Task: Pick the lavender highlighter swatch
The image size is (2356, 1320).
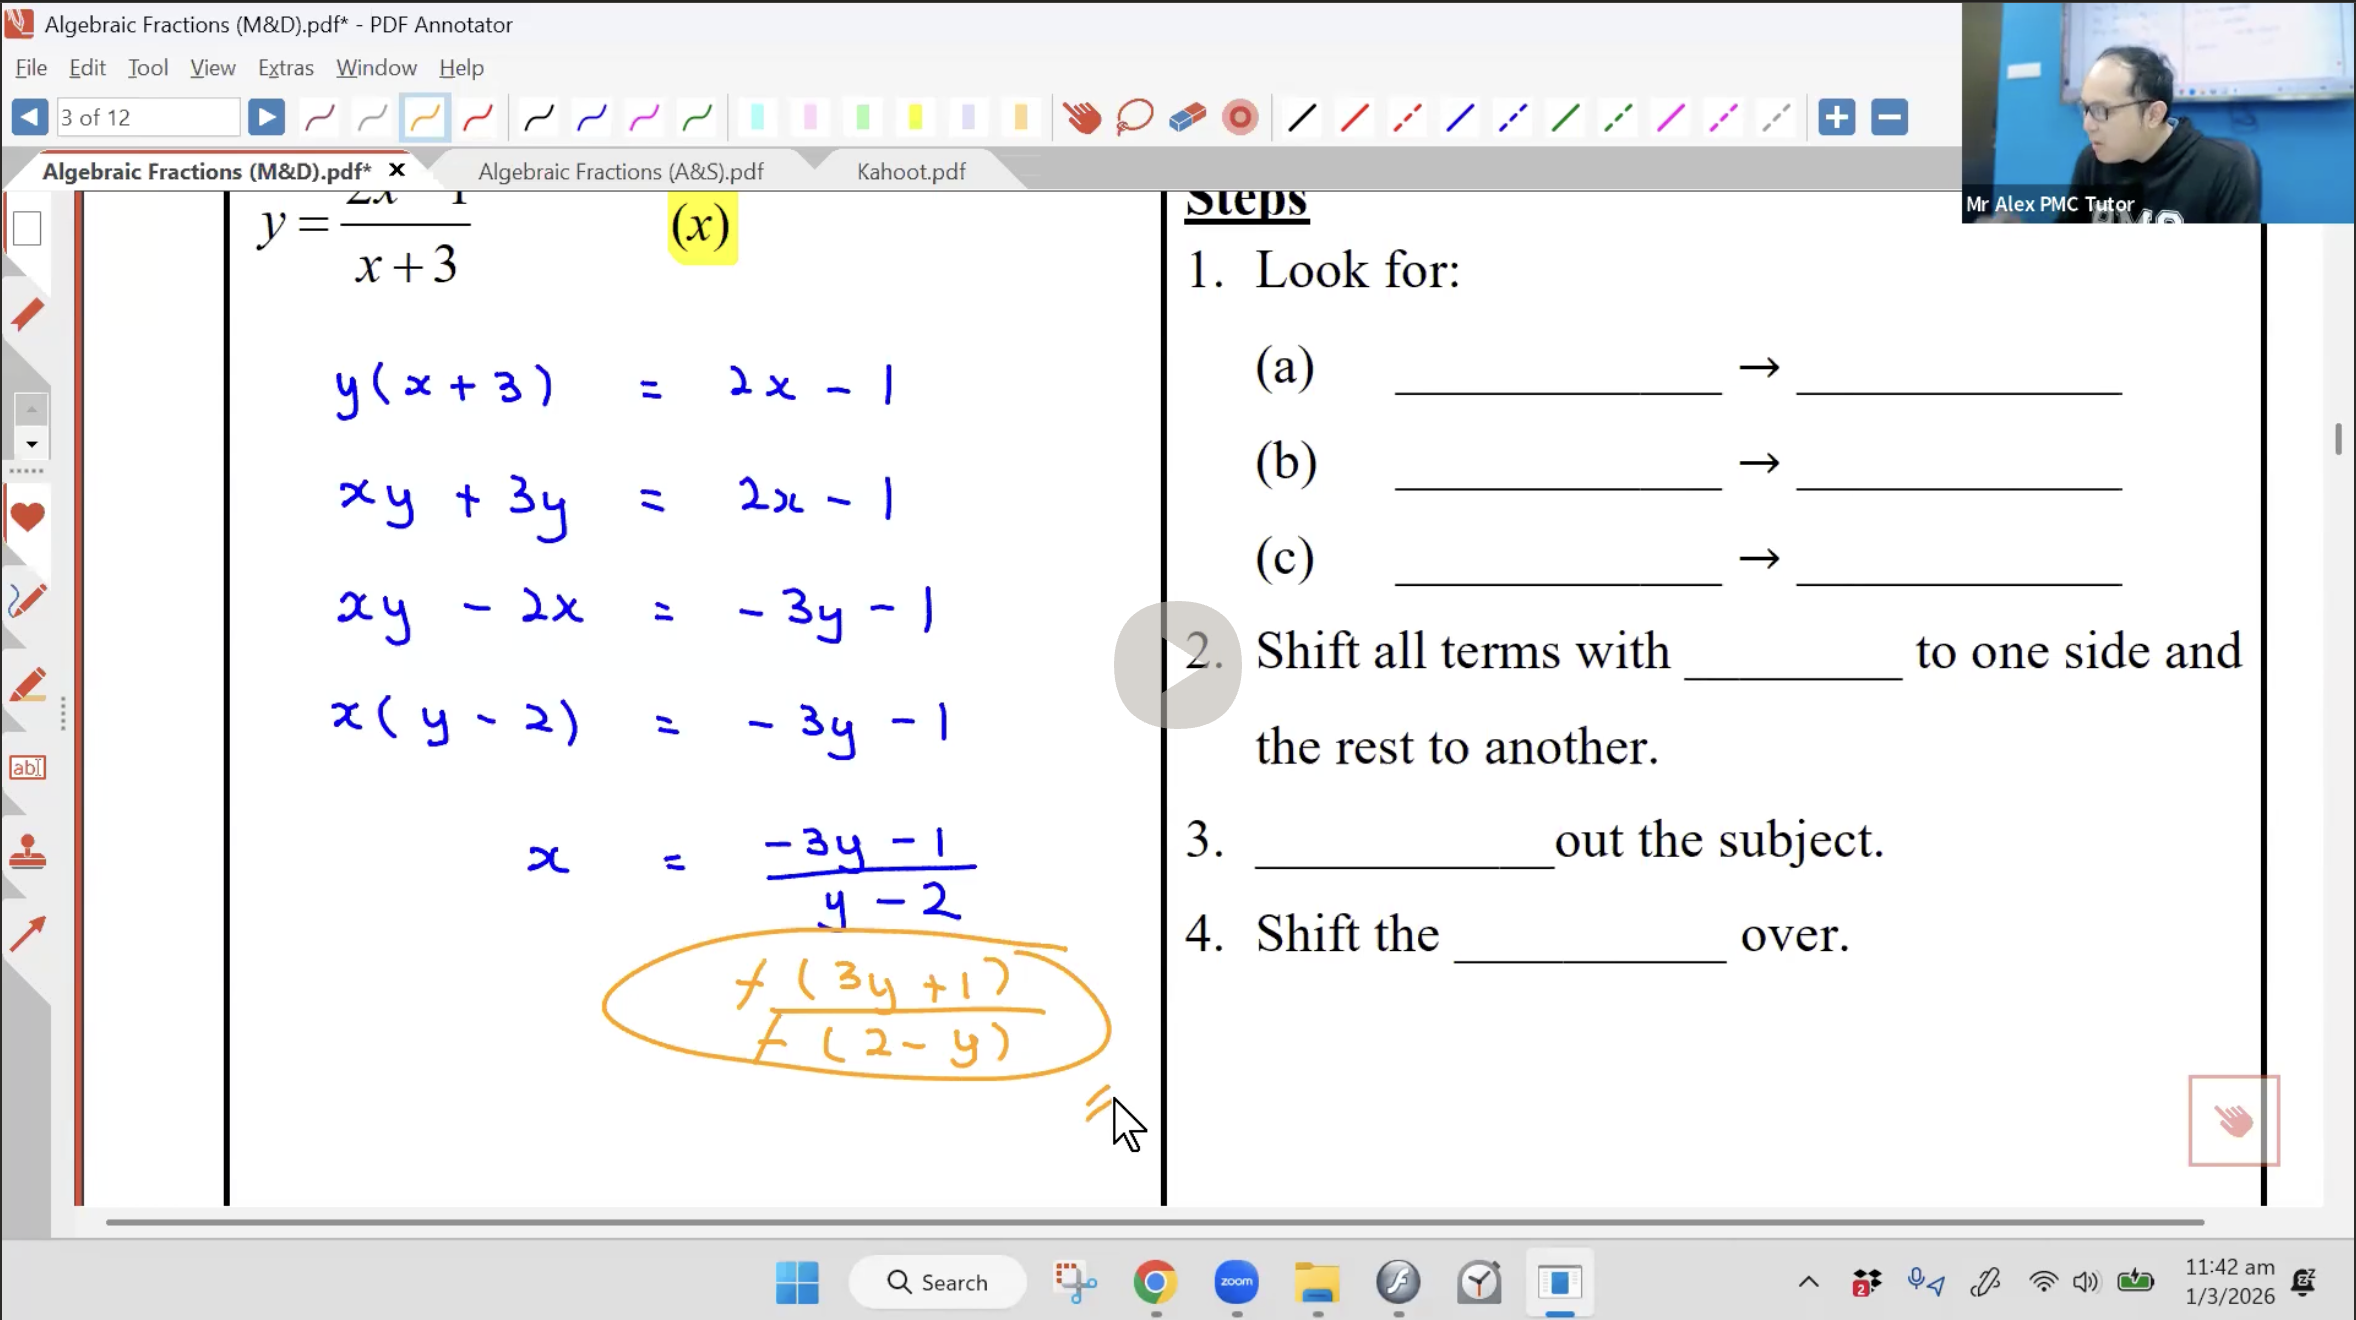Action: click(x=968, y=118)
